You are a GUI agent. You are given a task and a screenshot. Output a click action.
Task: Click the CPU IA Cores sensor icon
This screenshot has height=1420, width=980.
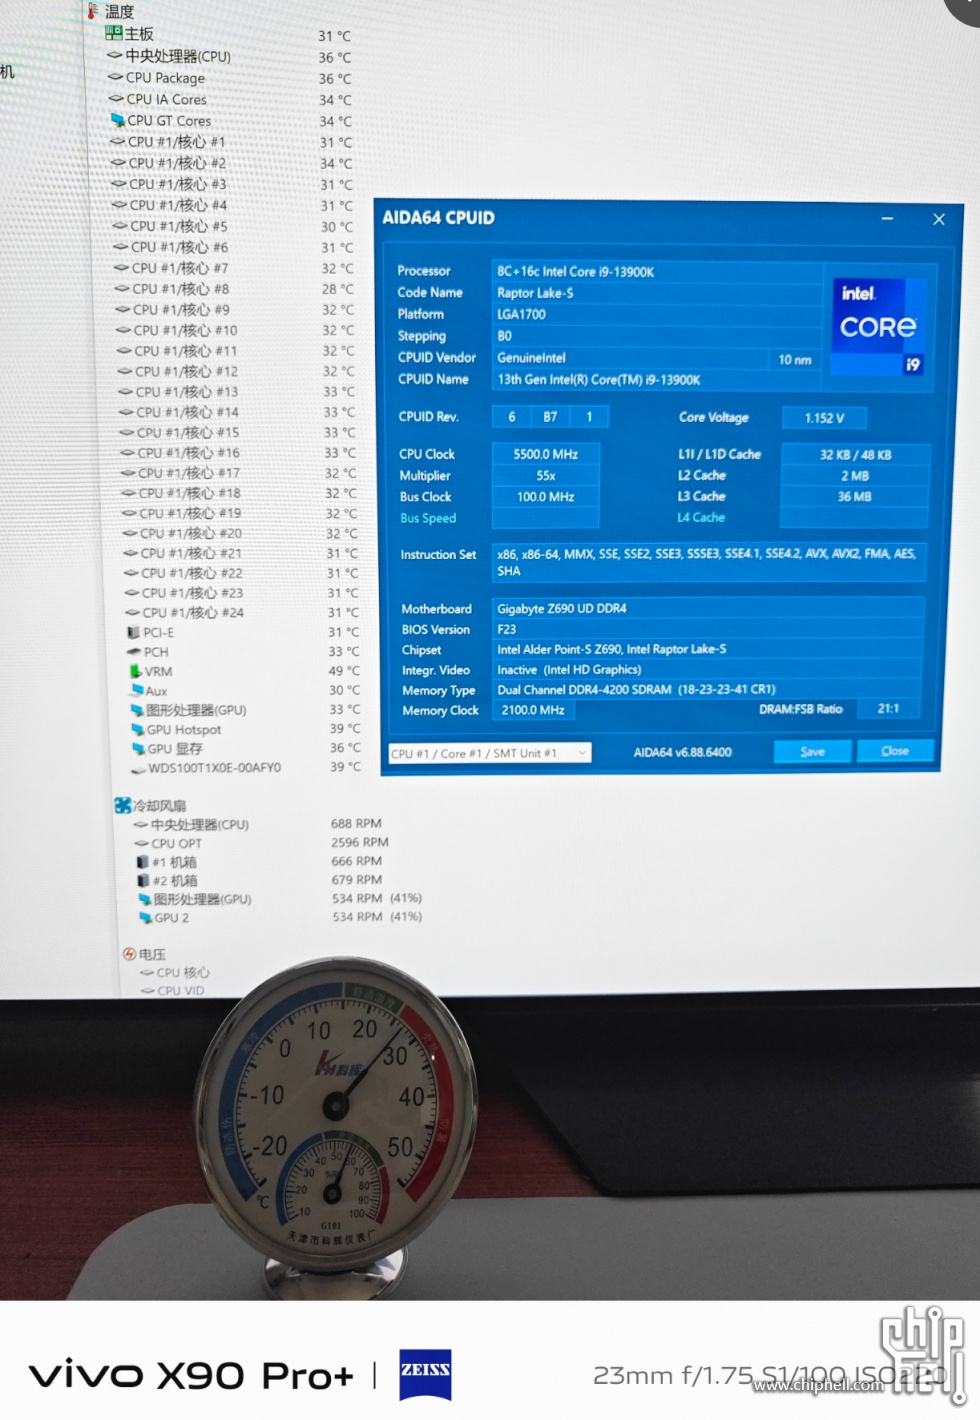(117, 98)
